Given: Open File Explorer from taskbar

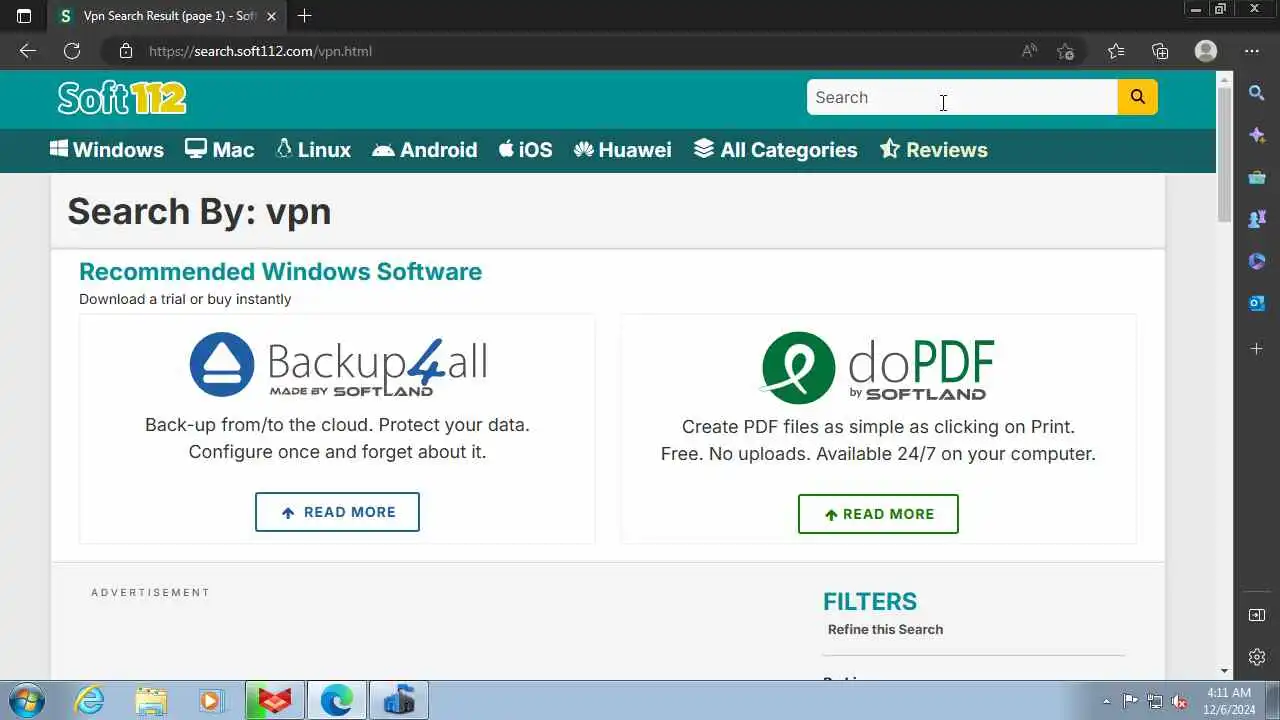Looking at the screenshot, I should (151, 701).
